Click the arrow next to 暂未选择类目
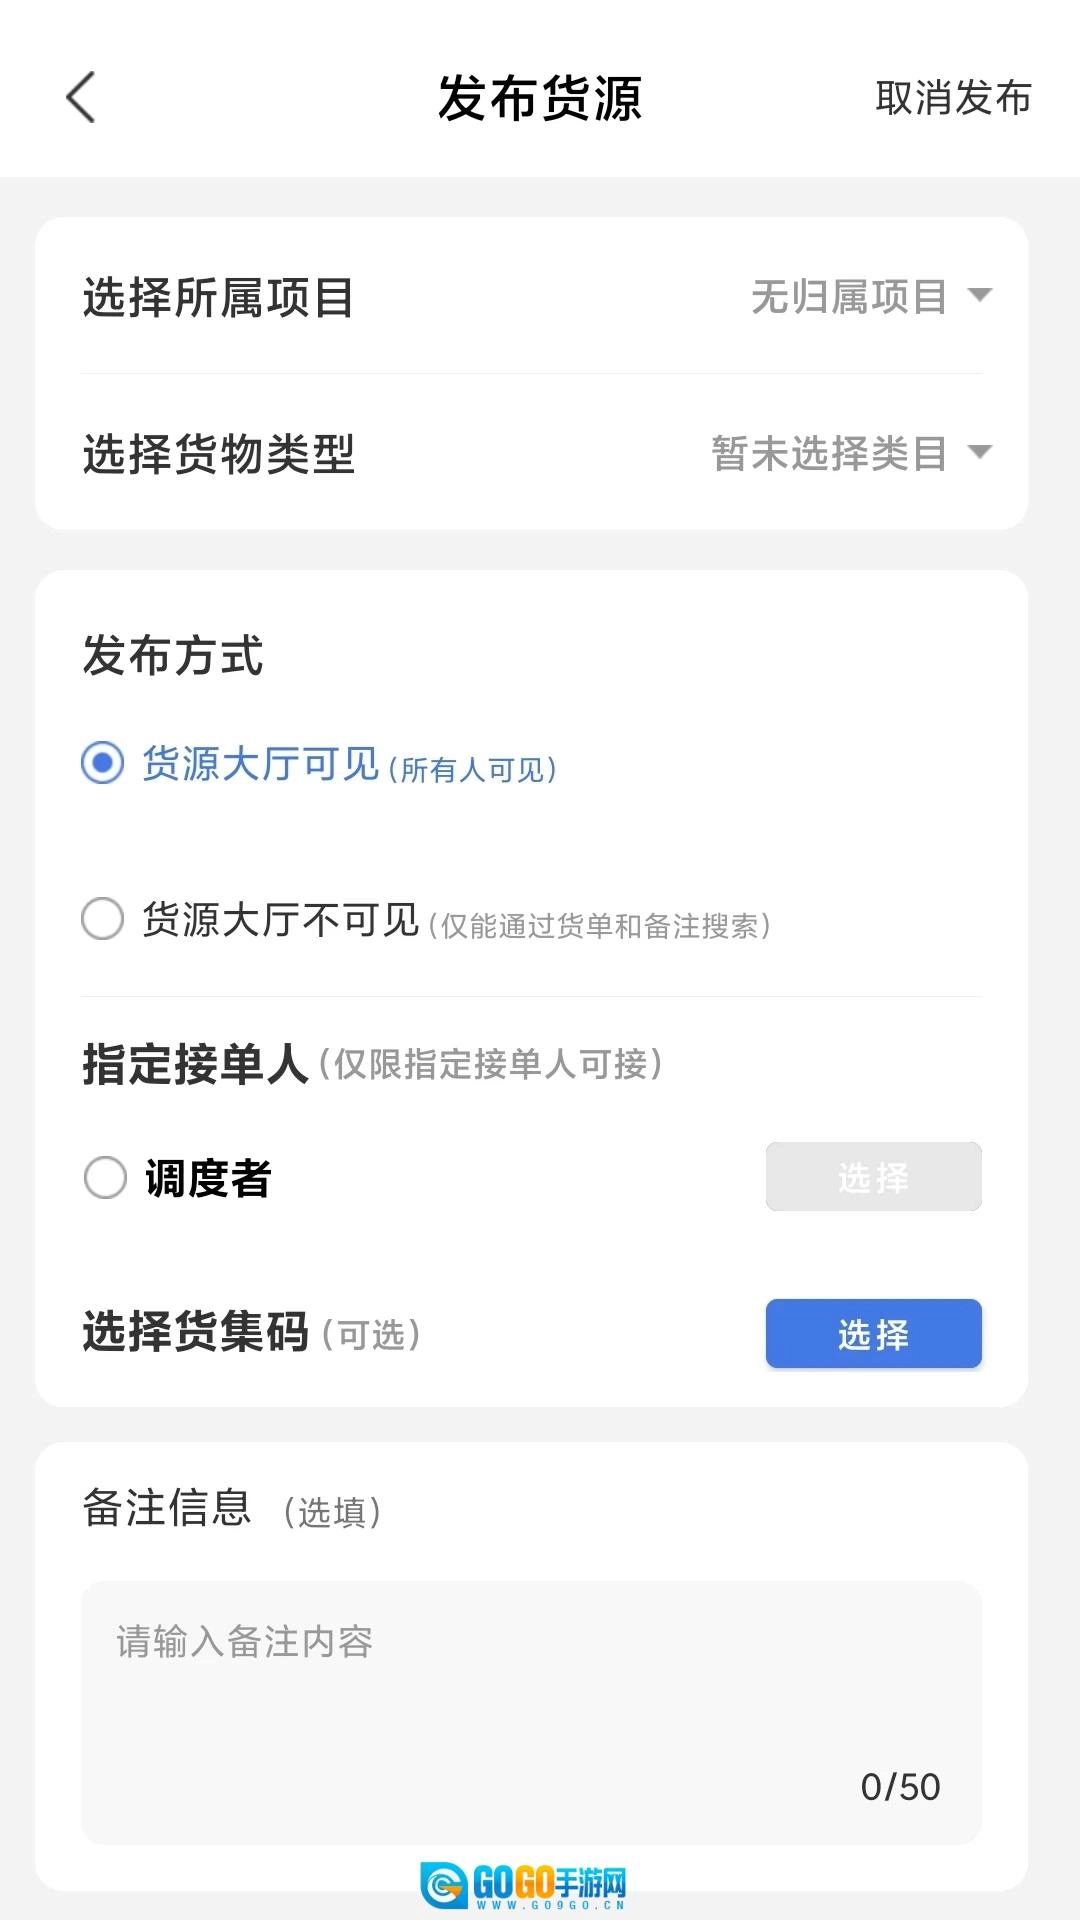Screen dimensions: 1080x1920 pyautogui.click(x=980, y=452)
